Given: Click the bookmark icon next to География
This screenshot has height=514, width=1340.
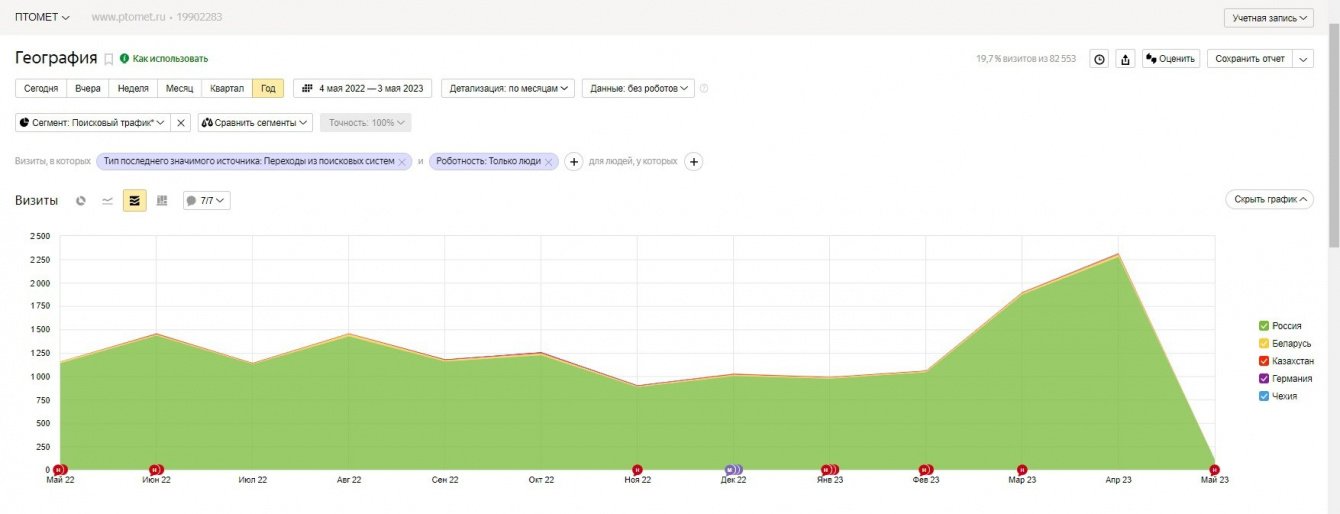Looking at the screenshot, I should click(109, 59).
